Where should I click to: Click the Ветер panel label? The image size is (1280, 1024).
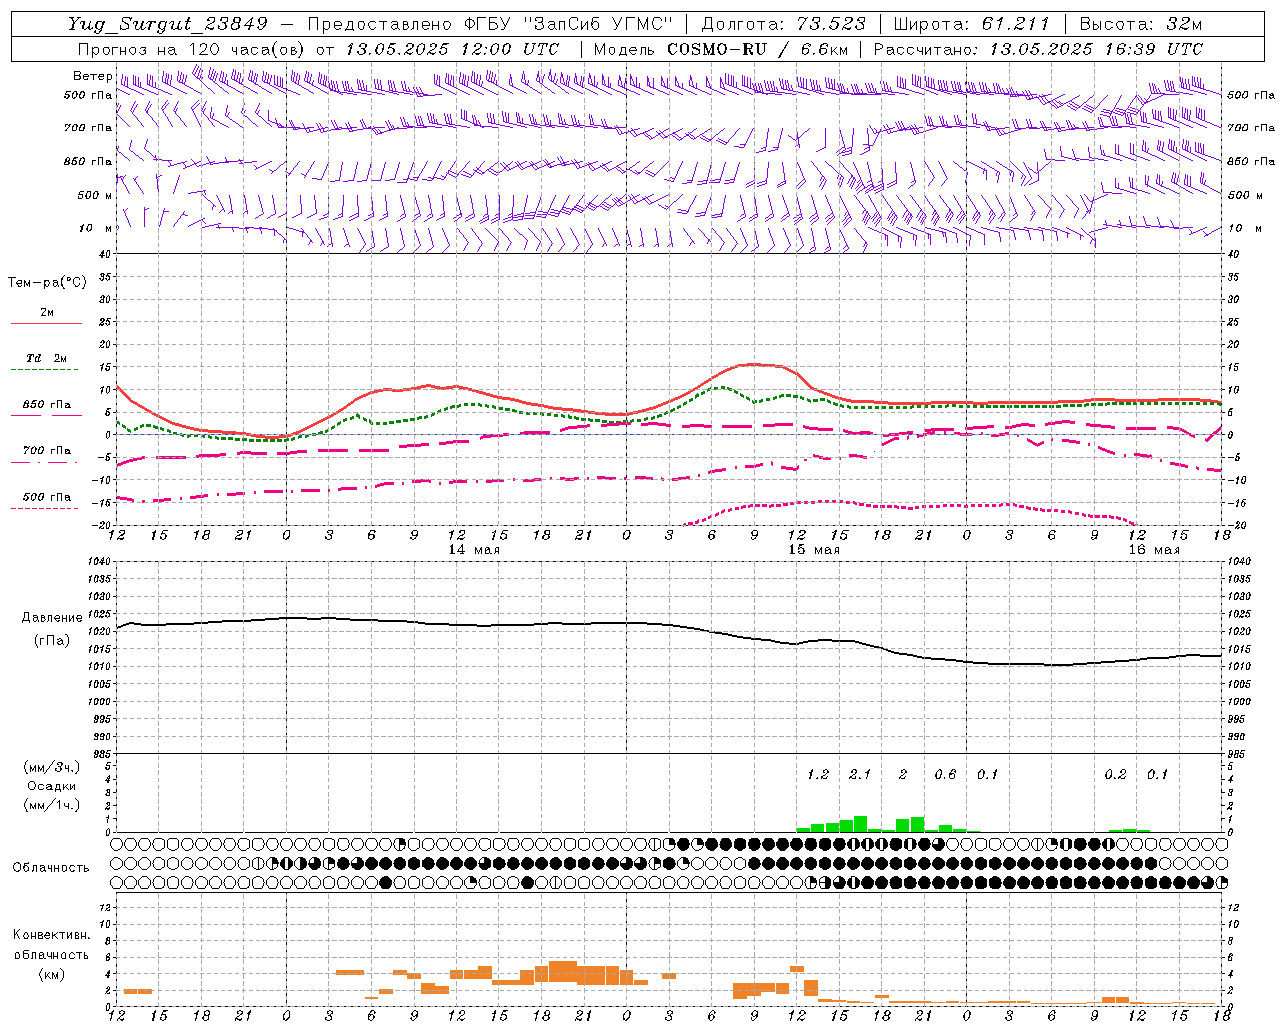pyautogui.click(x=92, y=76)
